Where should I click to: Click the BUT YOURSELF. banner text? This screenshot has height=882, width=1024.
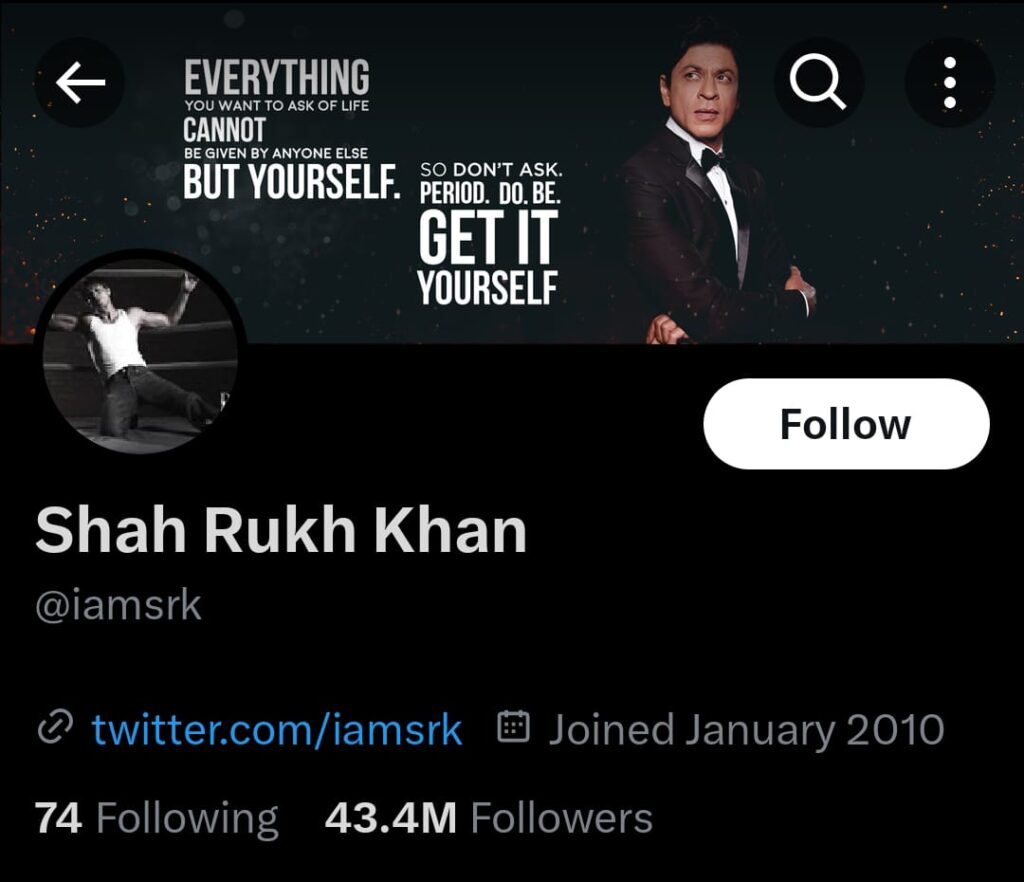(291, 180)
